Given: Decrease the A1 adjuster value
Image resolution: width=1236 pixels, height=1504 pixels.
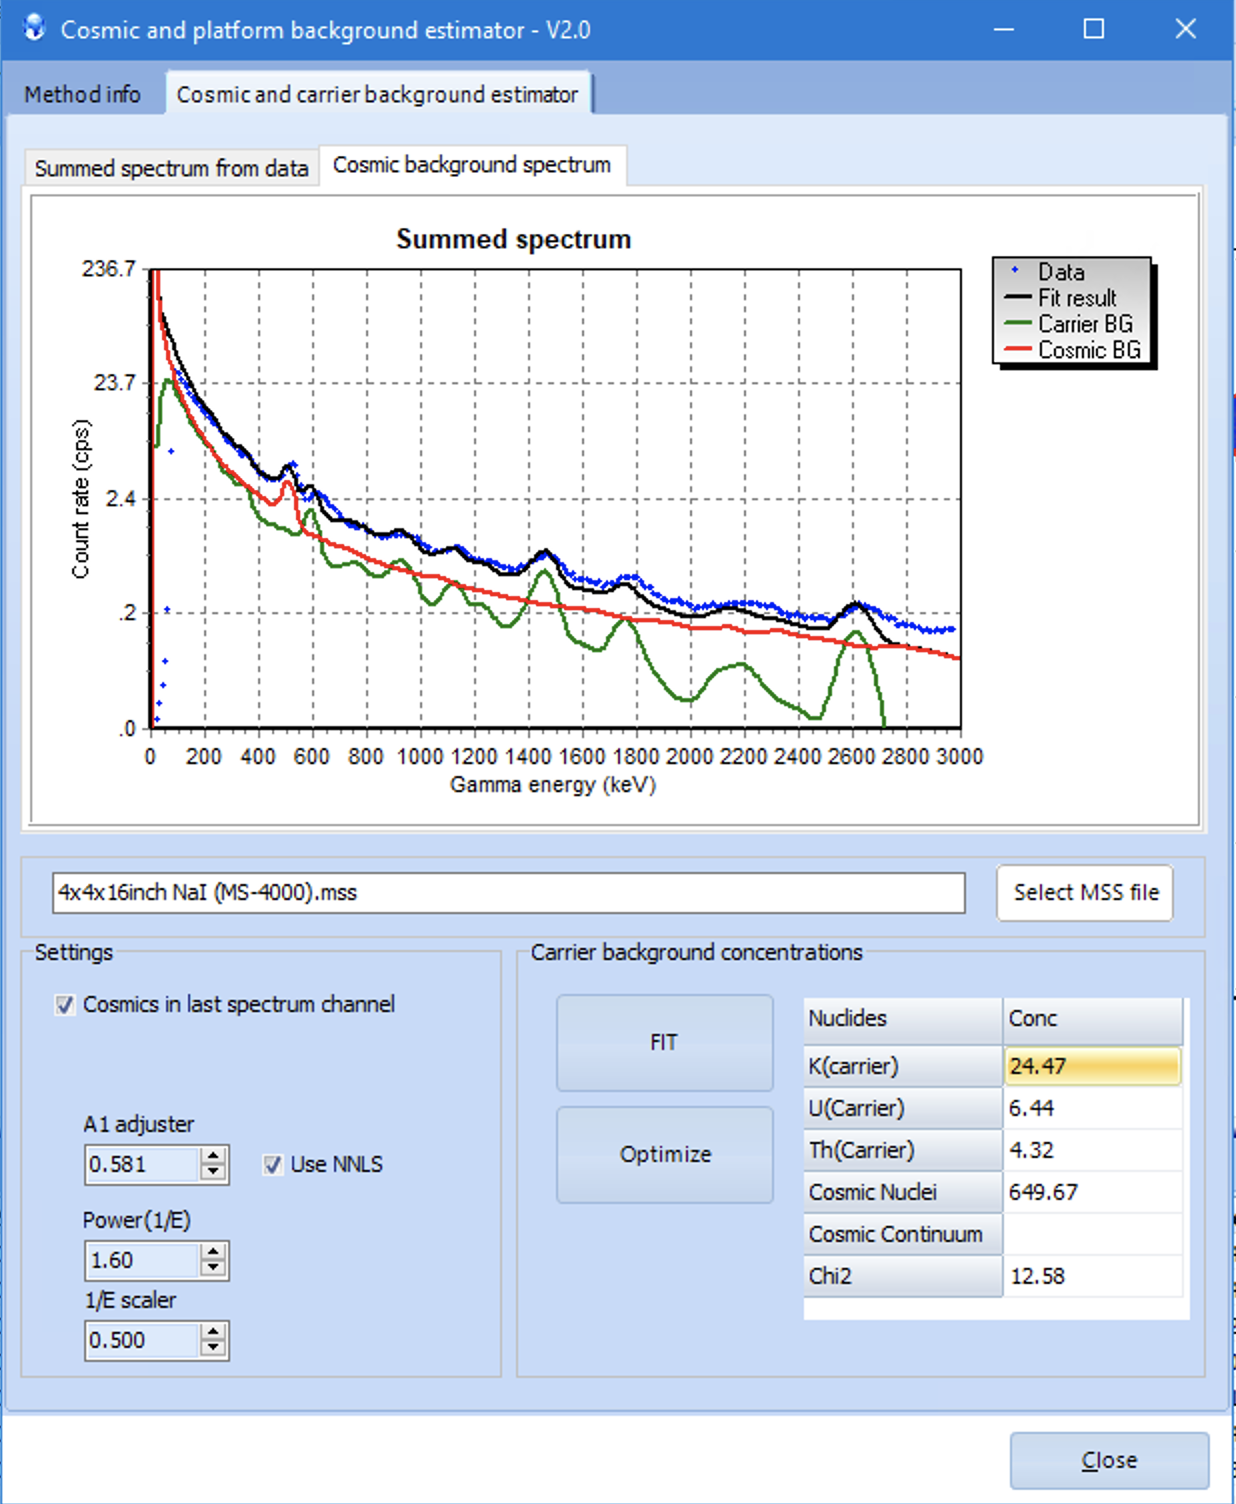Looking at the screenshot, I should [x=213, y=1173].
